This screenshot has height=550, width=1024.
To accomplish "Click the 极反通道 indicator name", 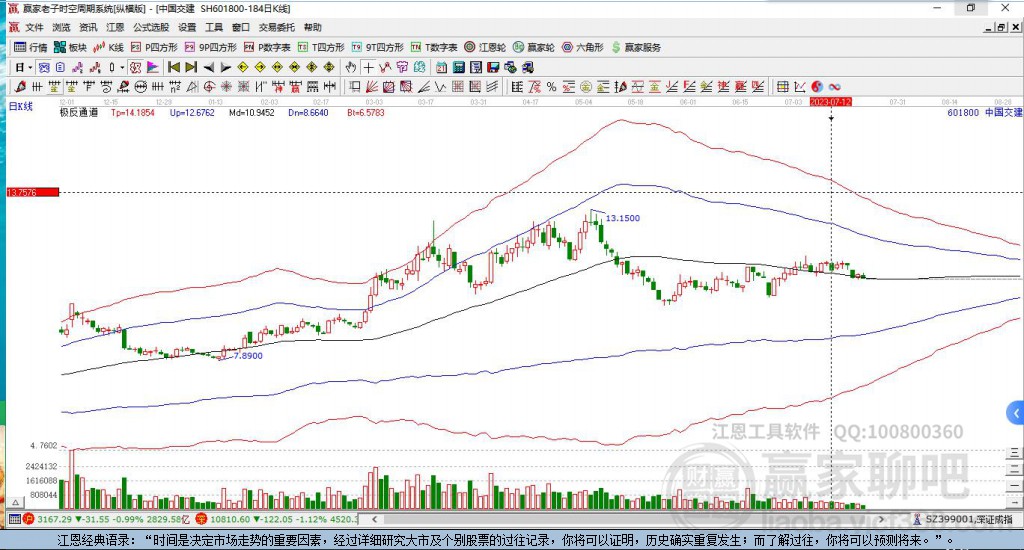I will pyautogui.click(x=79, y=112).
